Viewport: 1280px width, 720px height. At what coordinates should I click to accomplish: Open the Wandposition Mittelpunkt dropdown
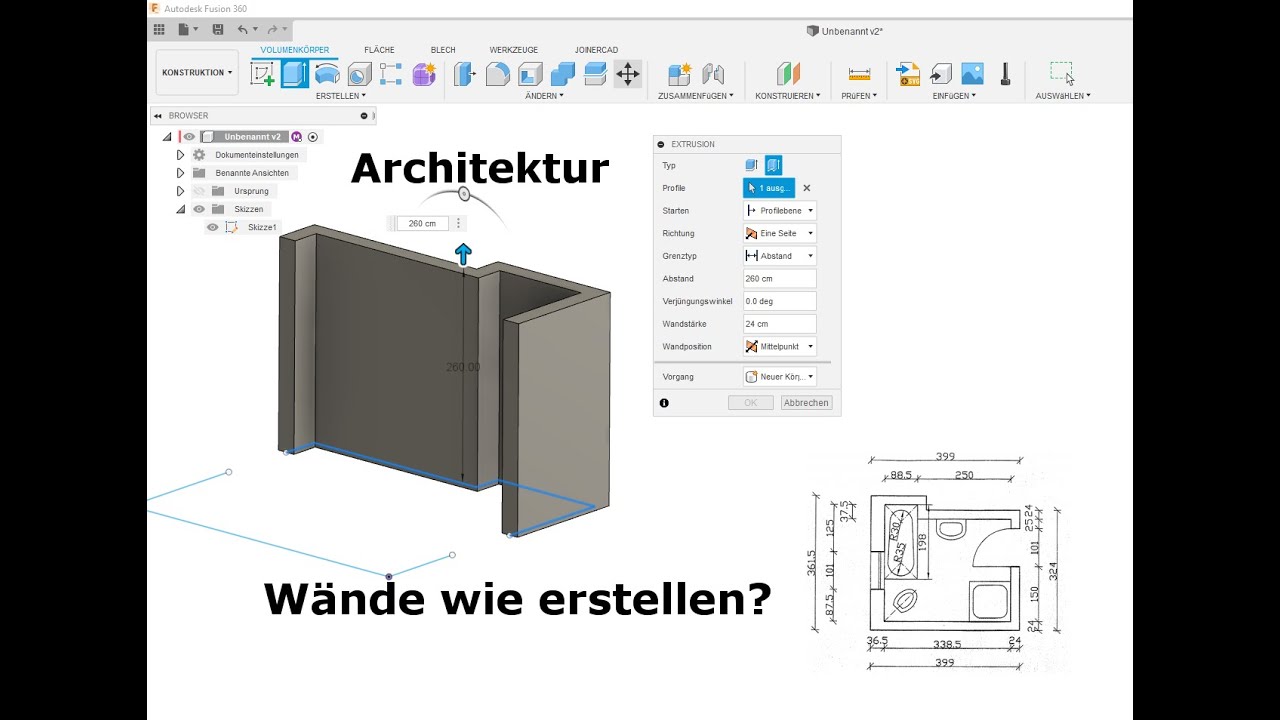click(780, 347)
